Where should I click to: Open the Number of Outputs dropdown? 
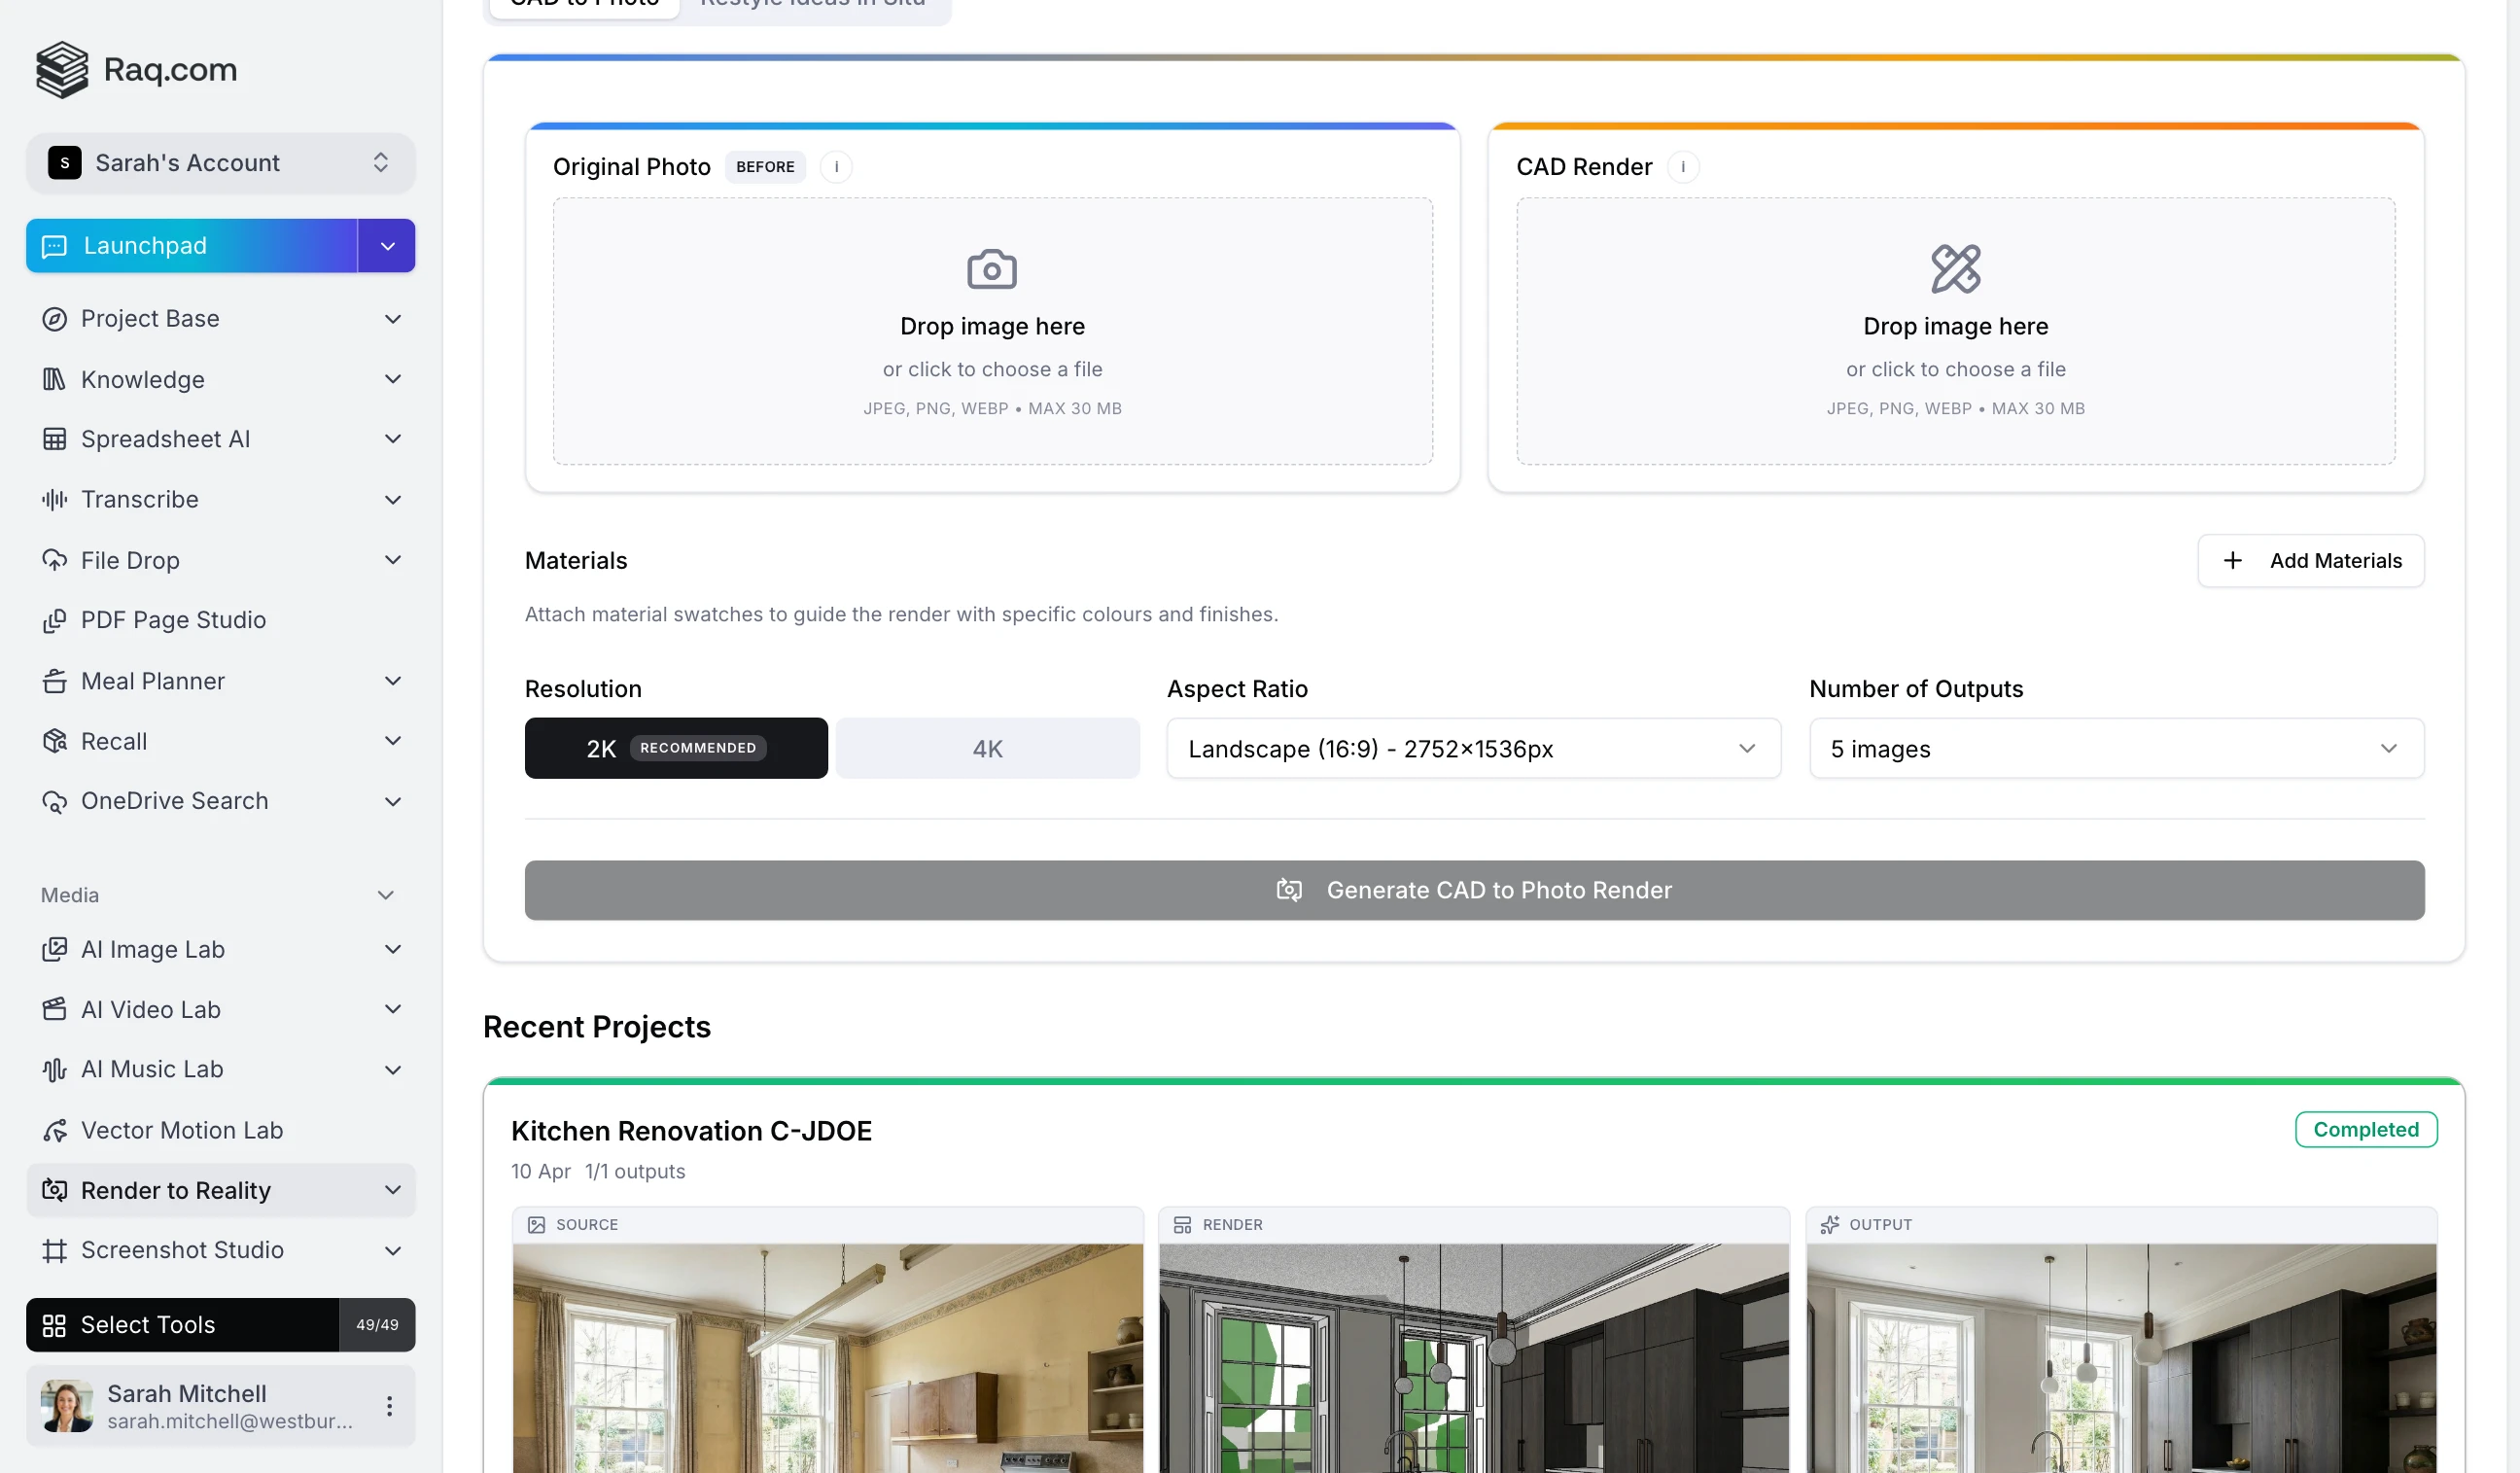coord(2115,748)
